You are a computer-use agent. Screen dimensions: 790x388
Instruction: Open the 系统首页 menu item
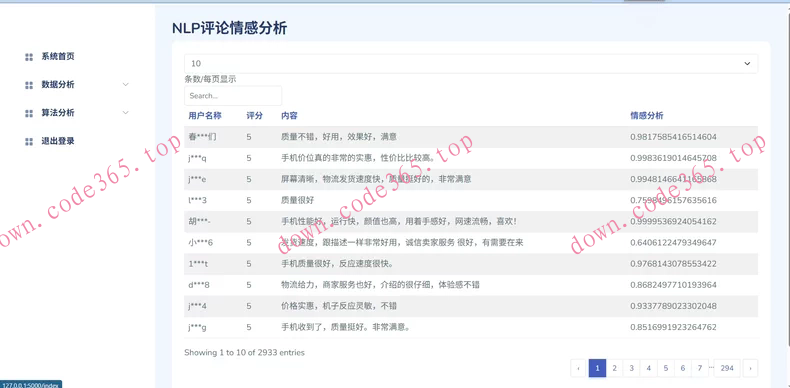click(x=58, y=56)
